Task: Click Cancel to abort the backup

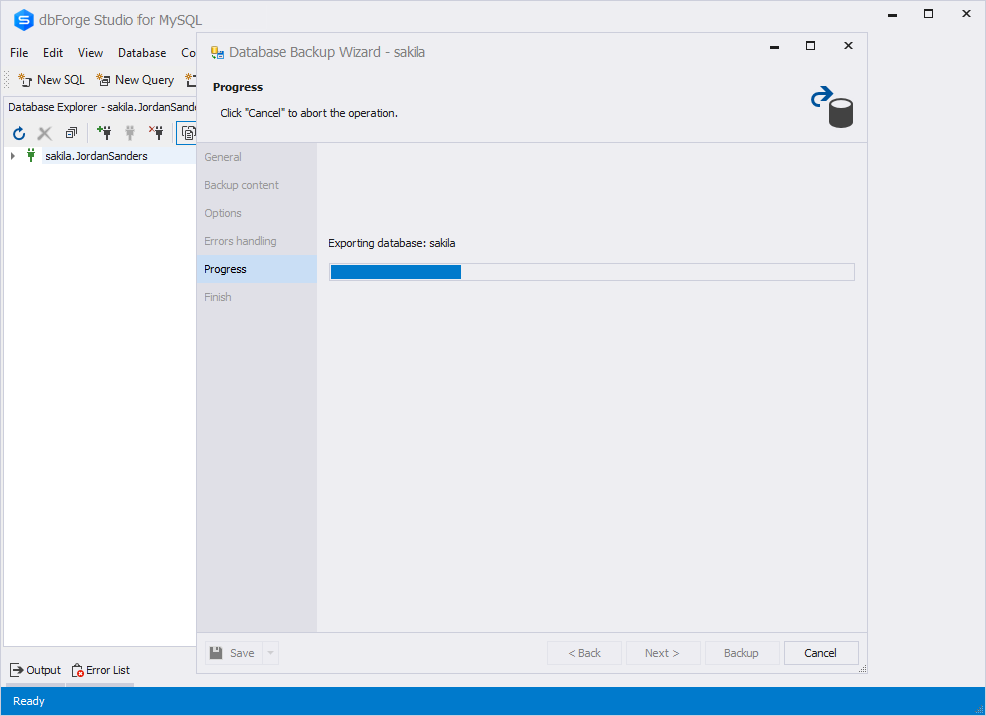Action: pyautogui.click(x=821, y=653)
